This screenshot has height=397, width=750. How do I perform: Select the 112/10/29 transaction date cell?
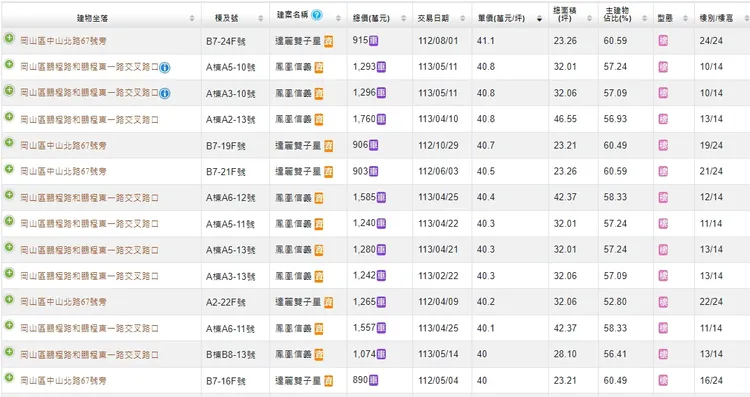click(438, 145)
